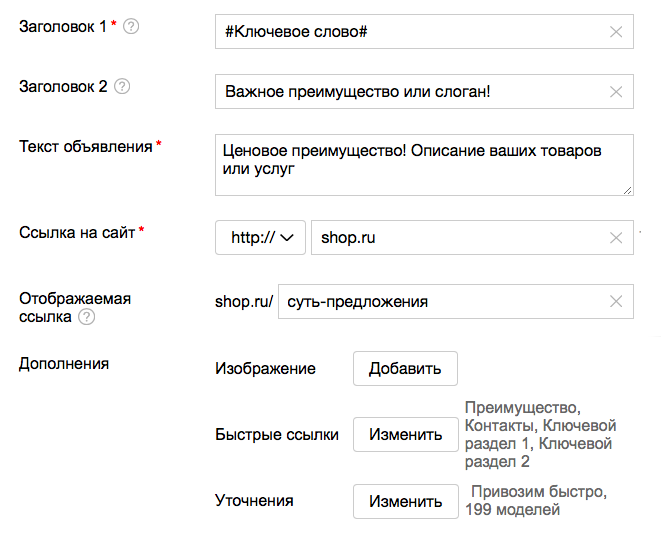Click the ad text textarea
This screenshot has height=544, width=661.
424,165
